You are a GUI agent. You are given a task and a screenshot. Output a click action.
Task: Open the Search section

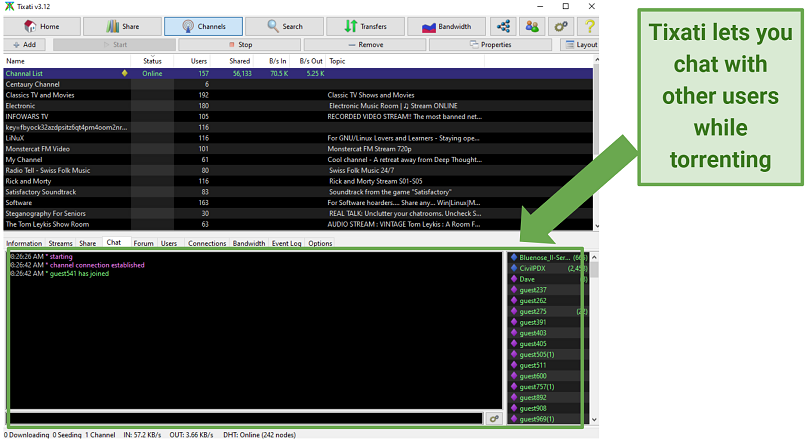tap(284, 26)
